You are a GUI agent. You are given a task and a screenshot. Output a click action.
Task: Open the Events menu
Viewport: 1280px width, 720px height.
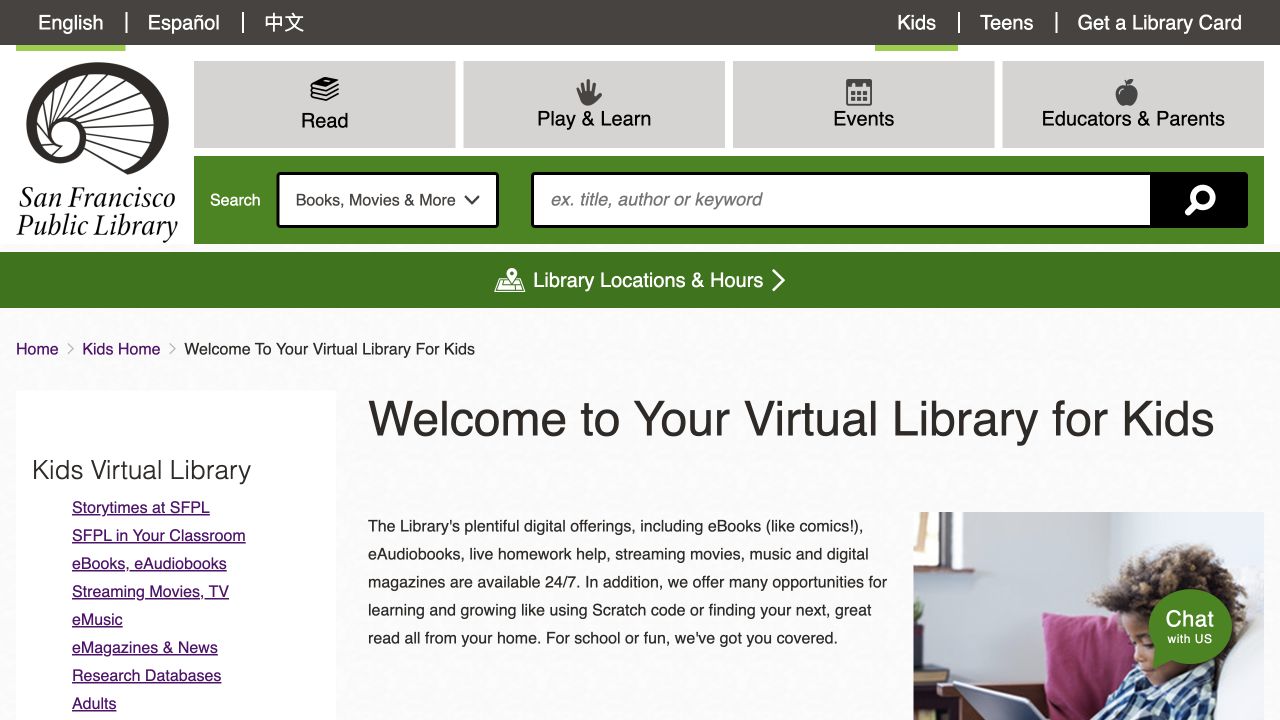tap(864, 104)
